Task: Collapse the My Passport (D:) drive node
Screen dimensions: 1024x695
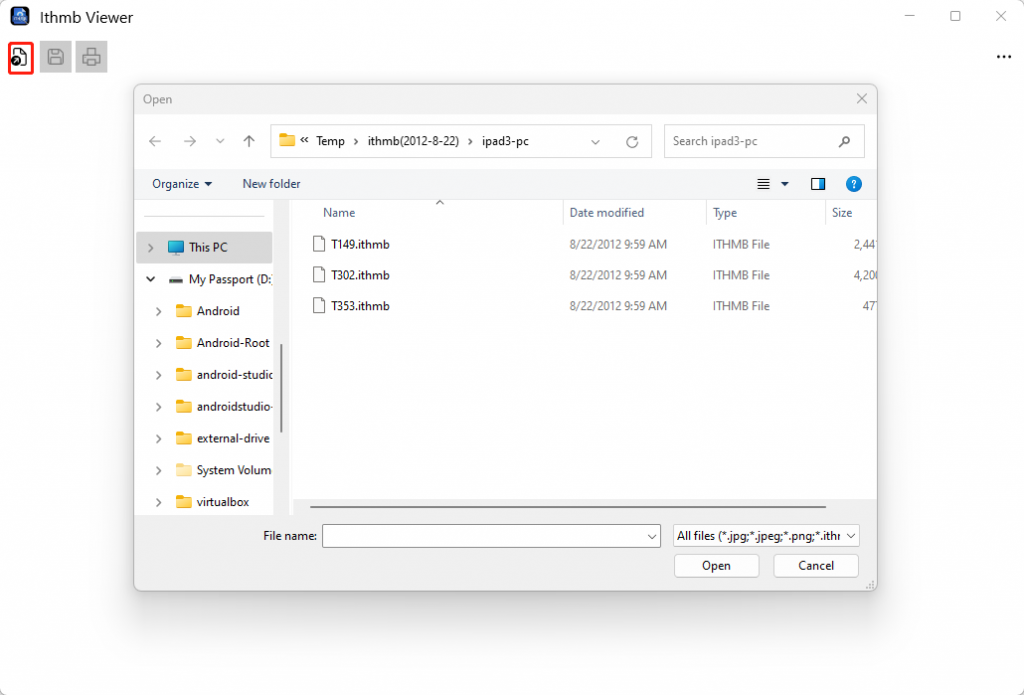Action: [151, 280]
